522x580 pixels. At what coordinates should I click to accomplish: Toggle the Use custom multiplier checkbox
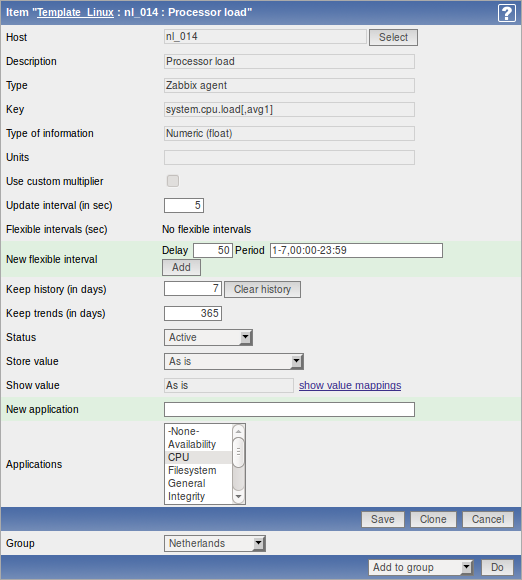coord(173,181)
